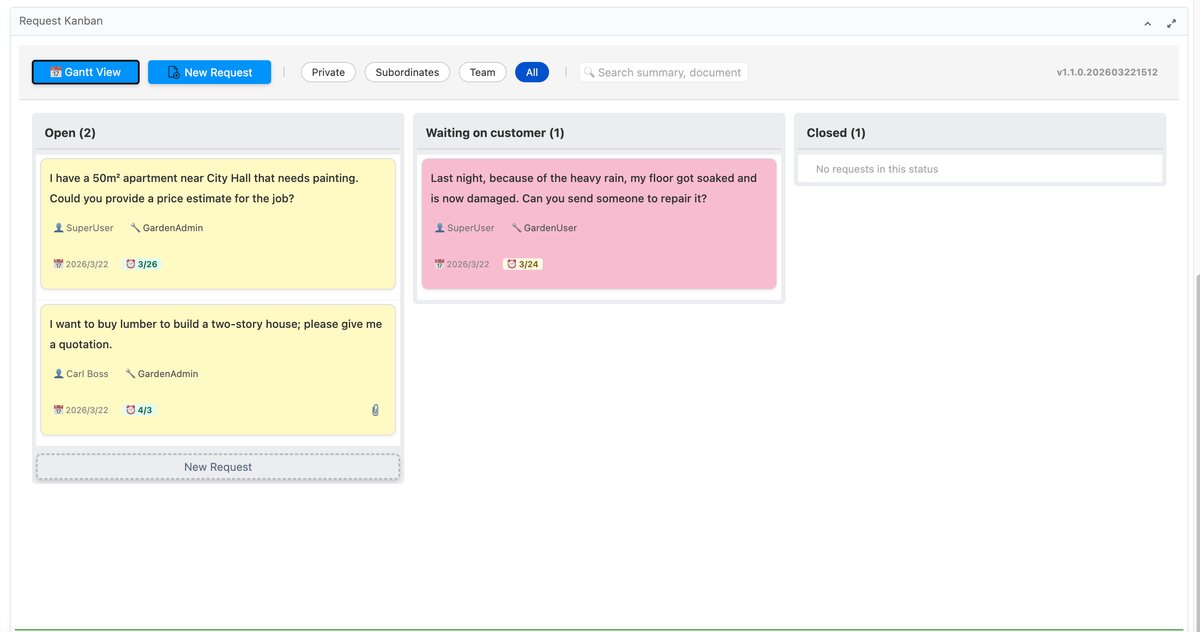Click the 3/24 due date alarm badge
This screenshot has height=632, width=1200.
point(522,264)
